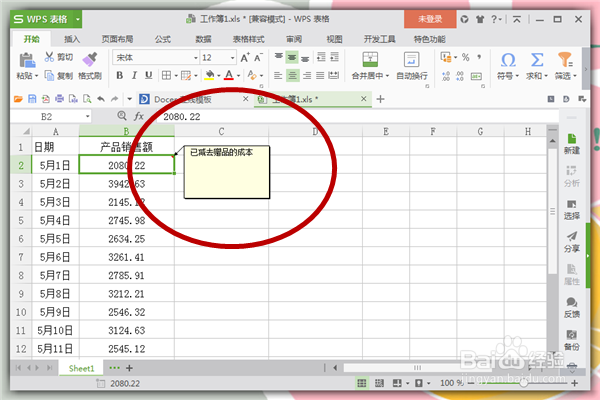The image size is (600, 400).
Task: Select the Sheet1 worksheet tab
Action: pos(81,368)
